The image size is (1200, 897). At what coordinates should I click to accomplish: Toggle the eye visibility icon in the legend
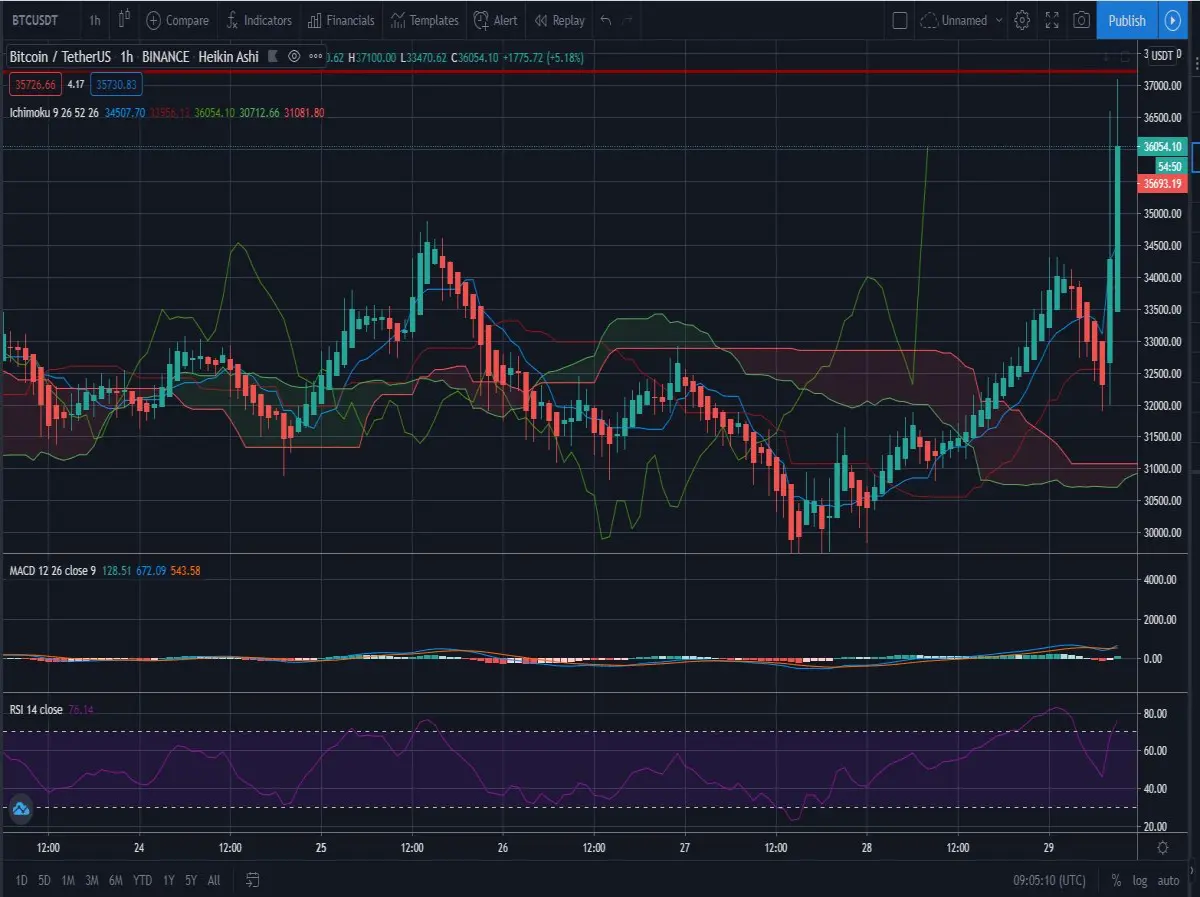[294, 57]
